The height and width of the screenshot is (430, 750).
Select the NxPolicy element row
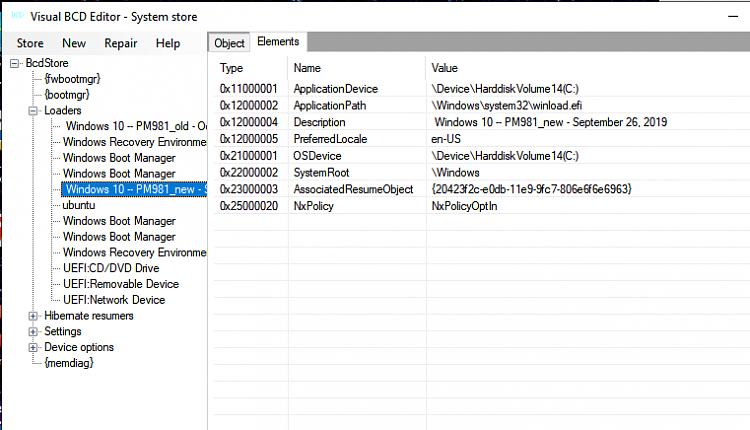482,206
